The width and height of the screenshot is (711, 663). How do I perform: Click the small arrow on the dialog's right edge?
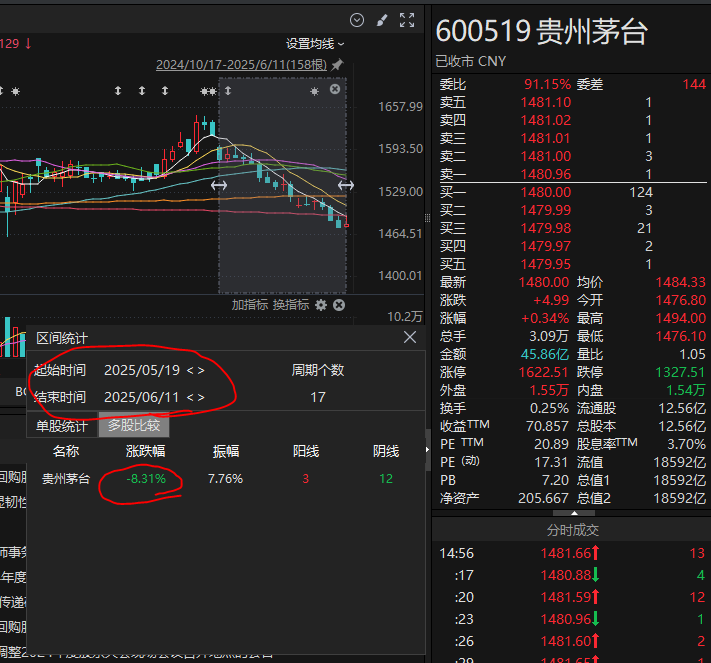(x=427, y=449)
